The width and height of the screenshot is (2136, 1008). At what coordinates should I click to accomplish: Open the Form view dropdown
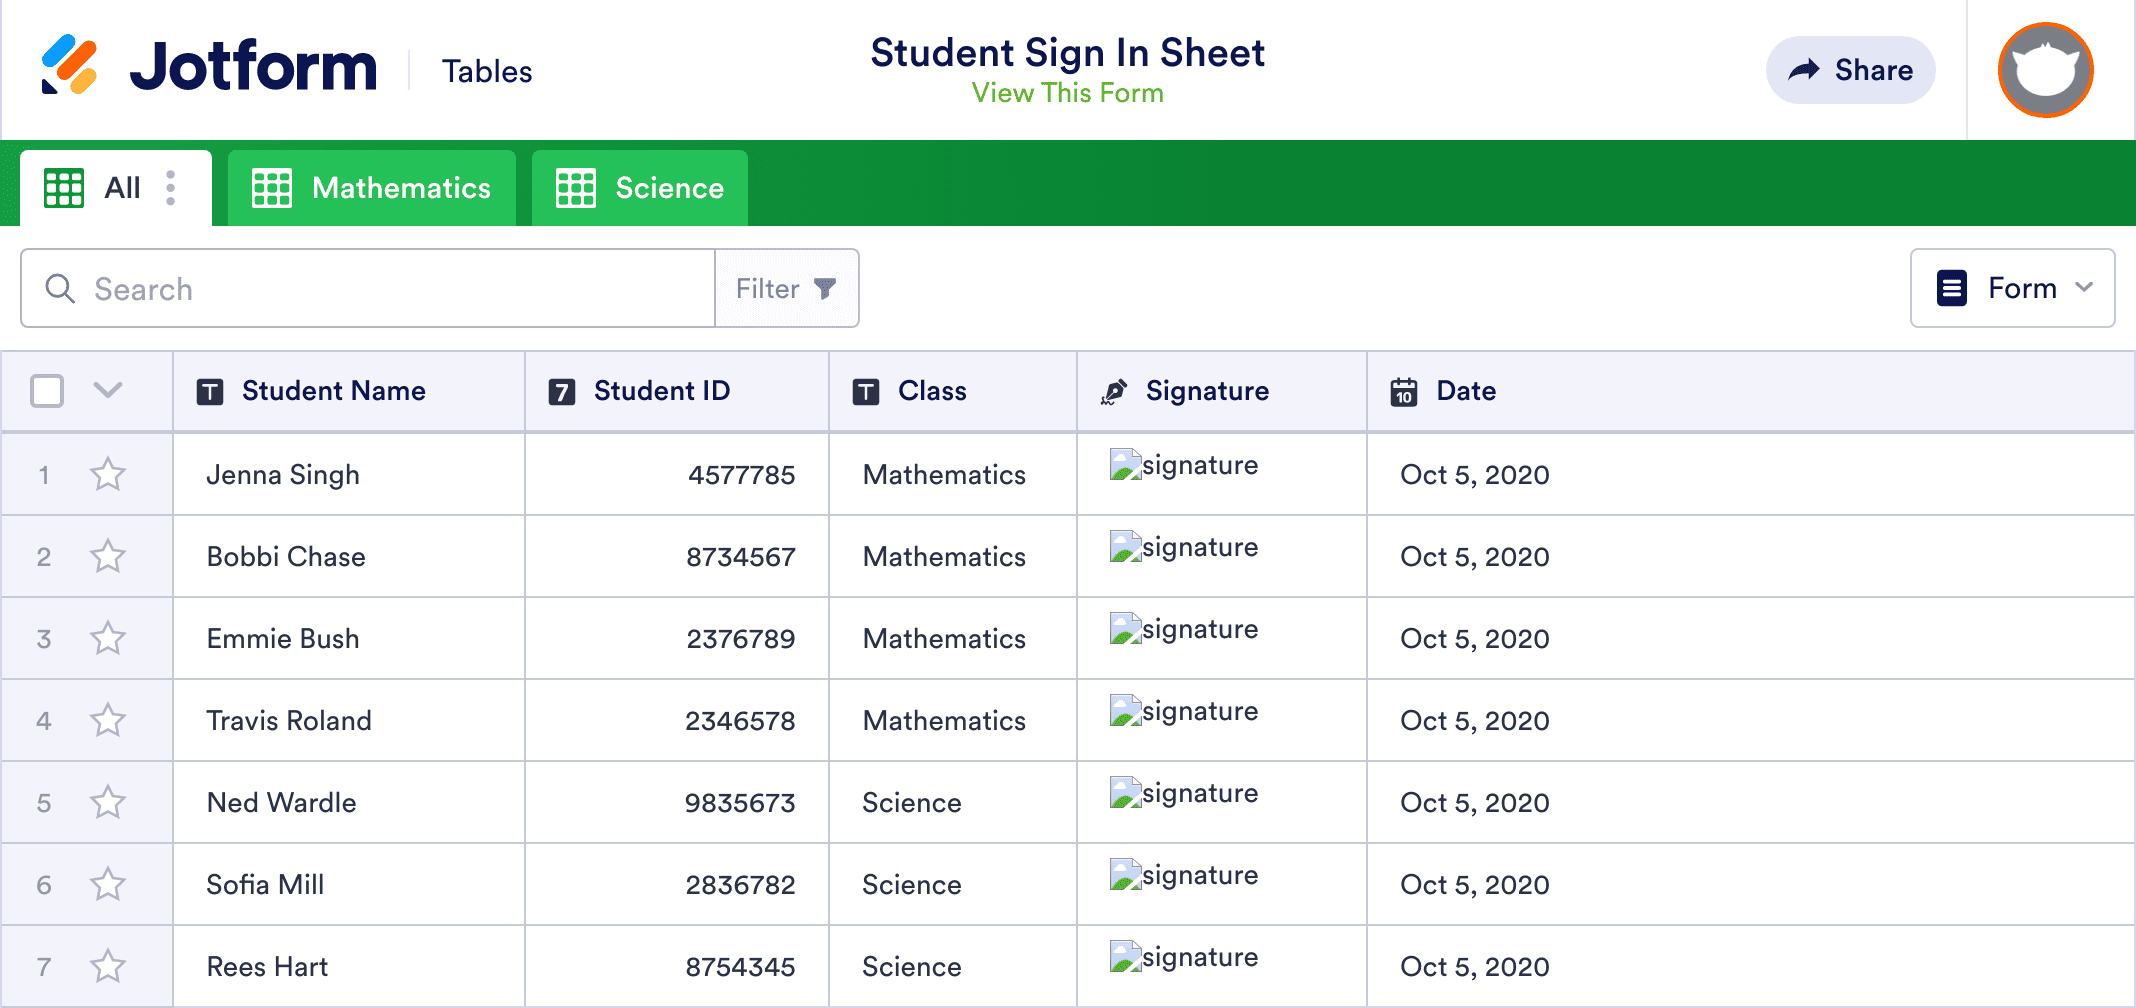2012,288
